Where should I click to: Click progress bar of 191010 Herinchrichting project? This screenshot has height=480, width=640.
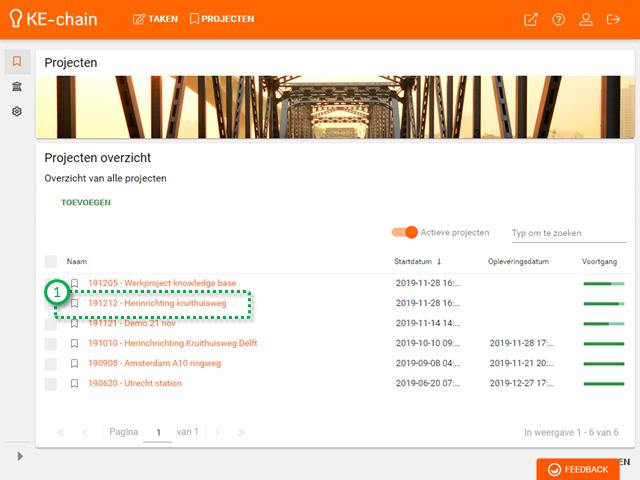(x=603, y=343)
